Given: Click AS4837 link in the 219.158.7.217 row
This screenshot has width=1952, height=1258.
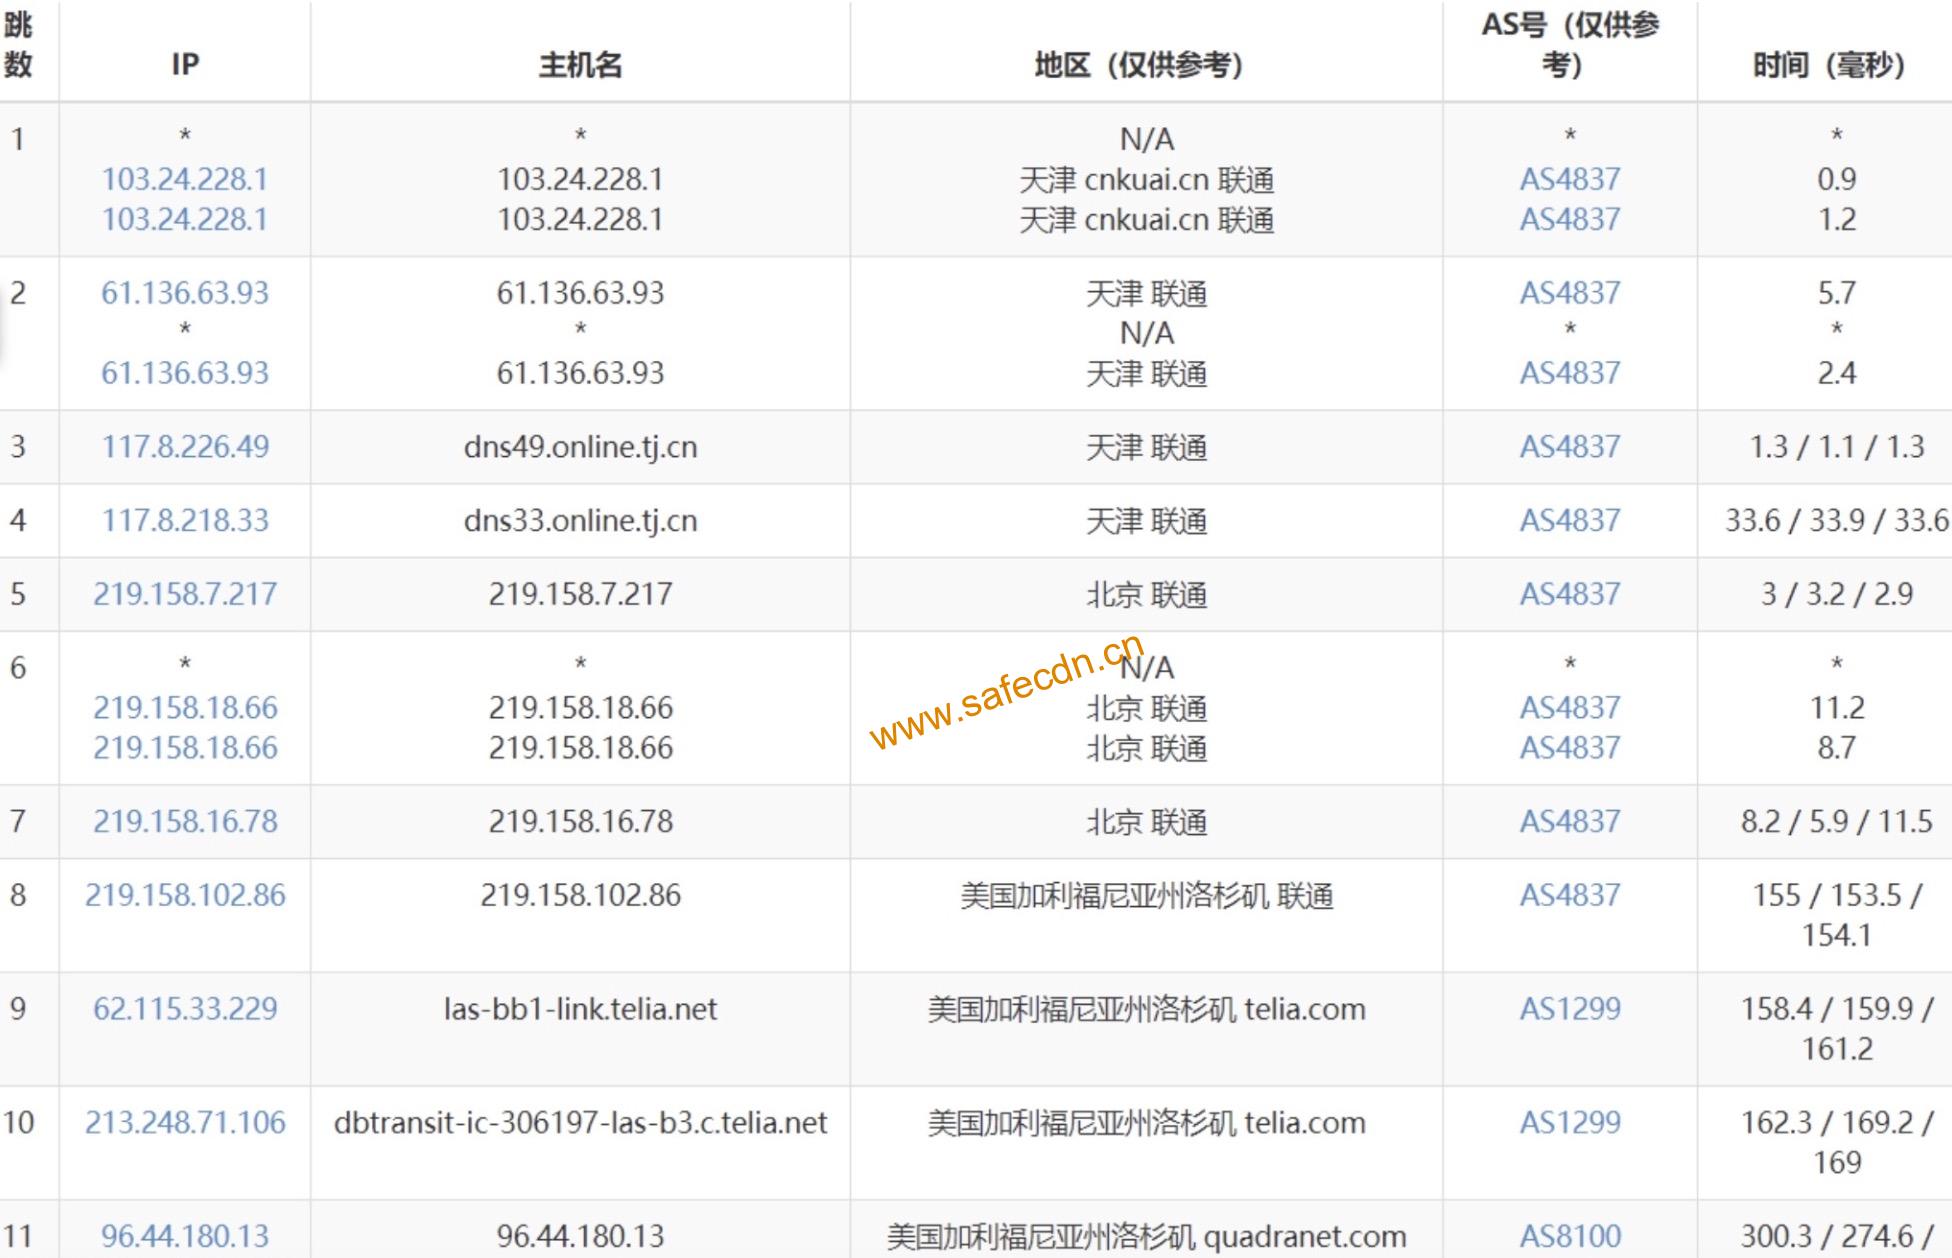Looking at the screenshot, I should (x=1570, y=594).
